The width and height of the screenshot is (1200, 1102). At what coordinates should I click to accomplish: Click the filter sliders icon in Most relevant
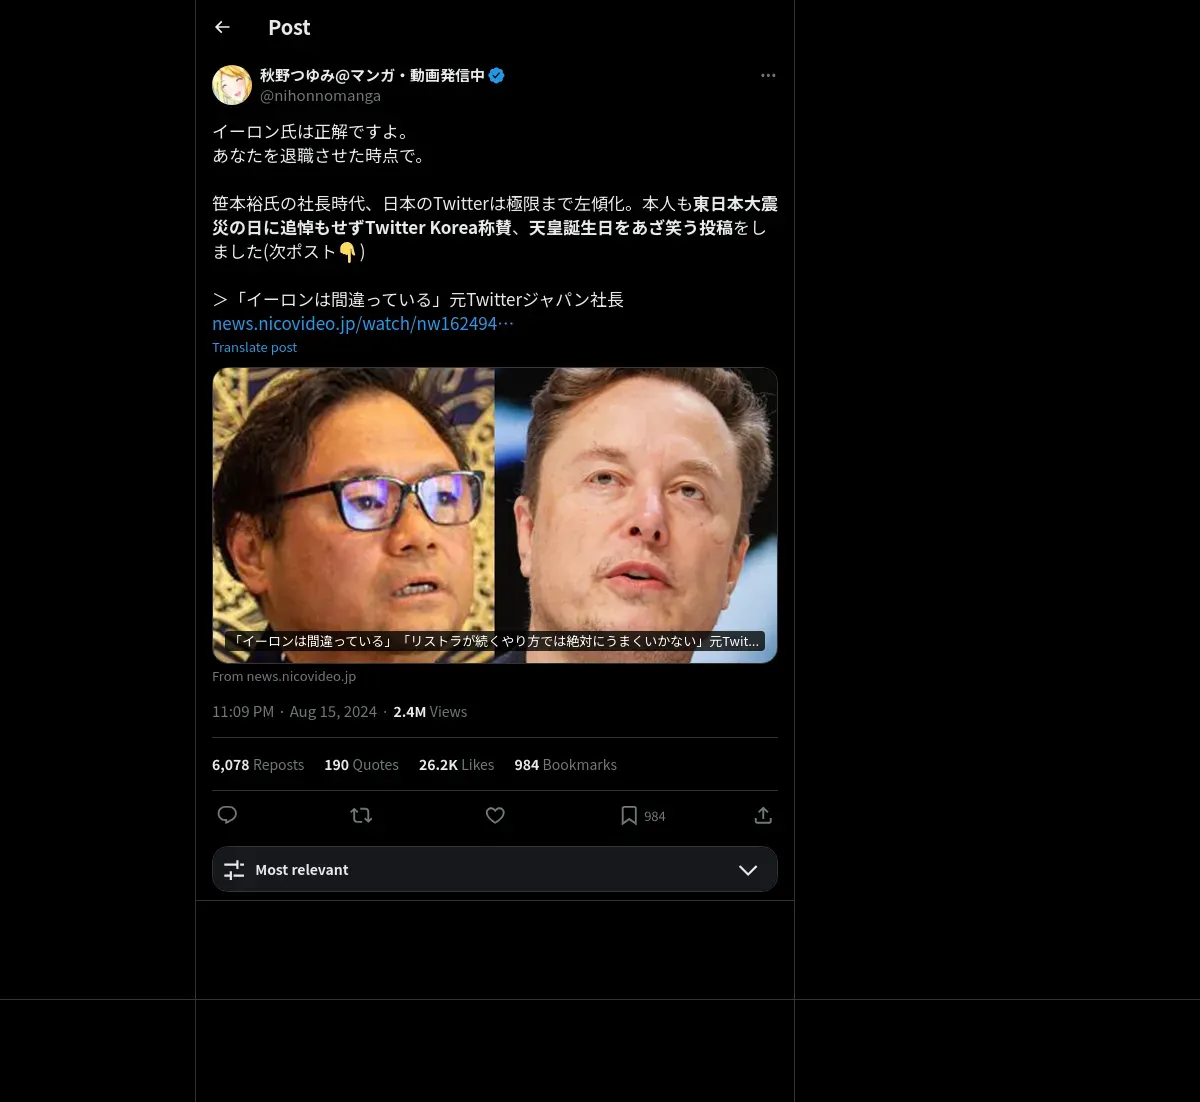coord(234,870)
